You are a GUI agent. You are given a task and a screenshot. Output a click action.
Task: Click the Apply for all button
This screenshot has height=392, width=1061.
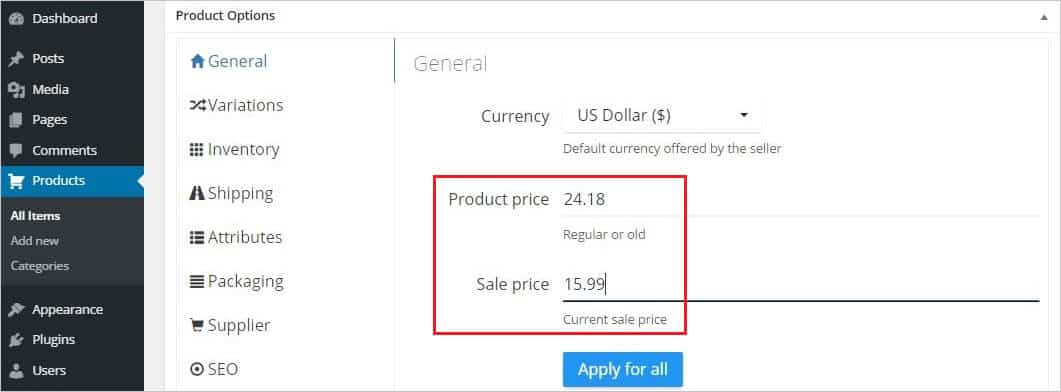[x=623, y=370]
